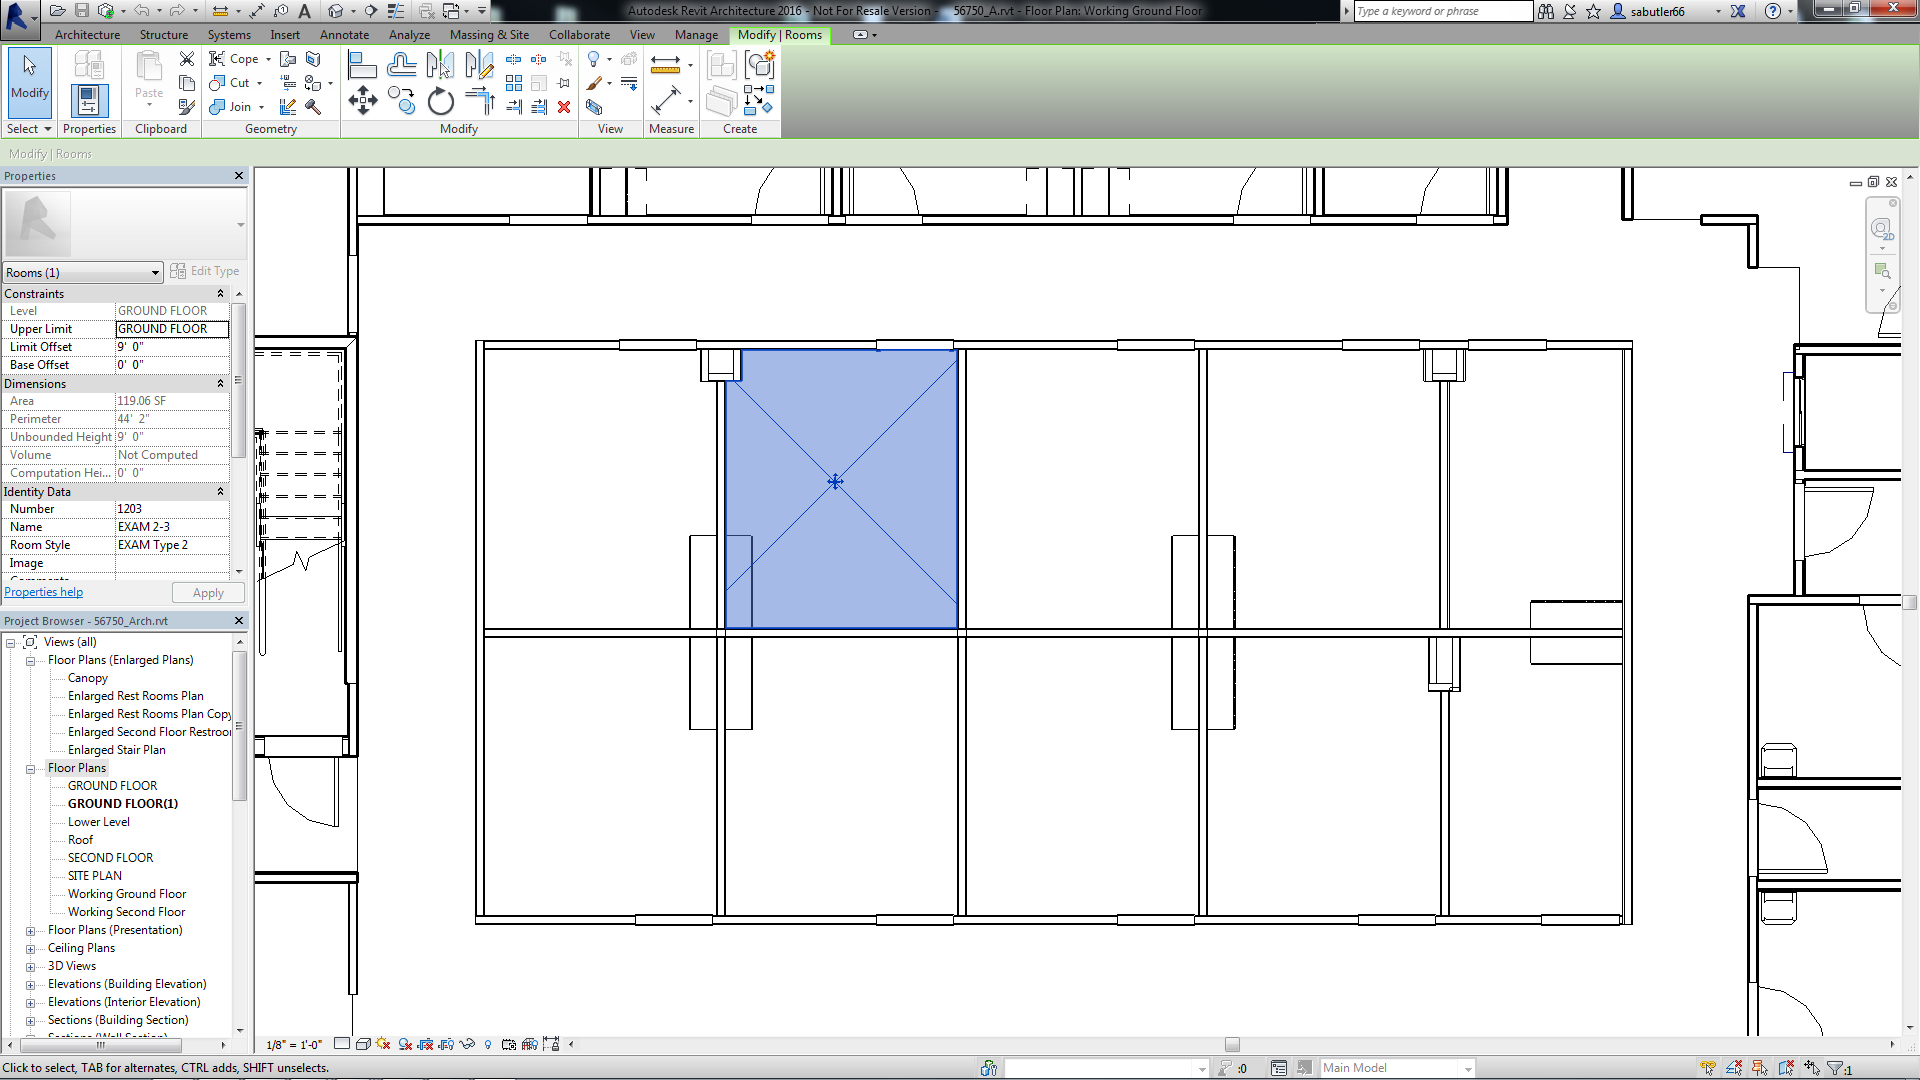Toggle Show Crop Region in view control bar
The width and height of the screenshot is (1920, 1080).
[x=446, y=1044]
